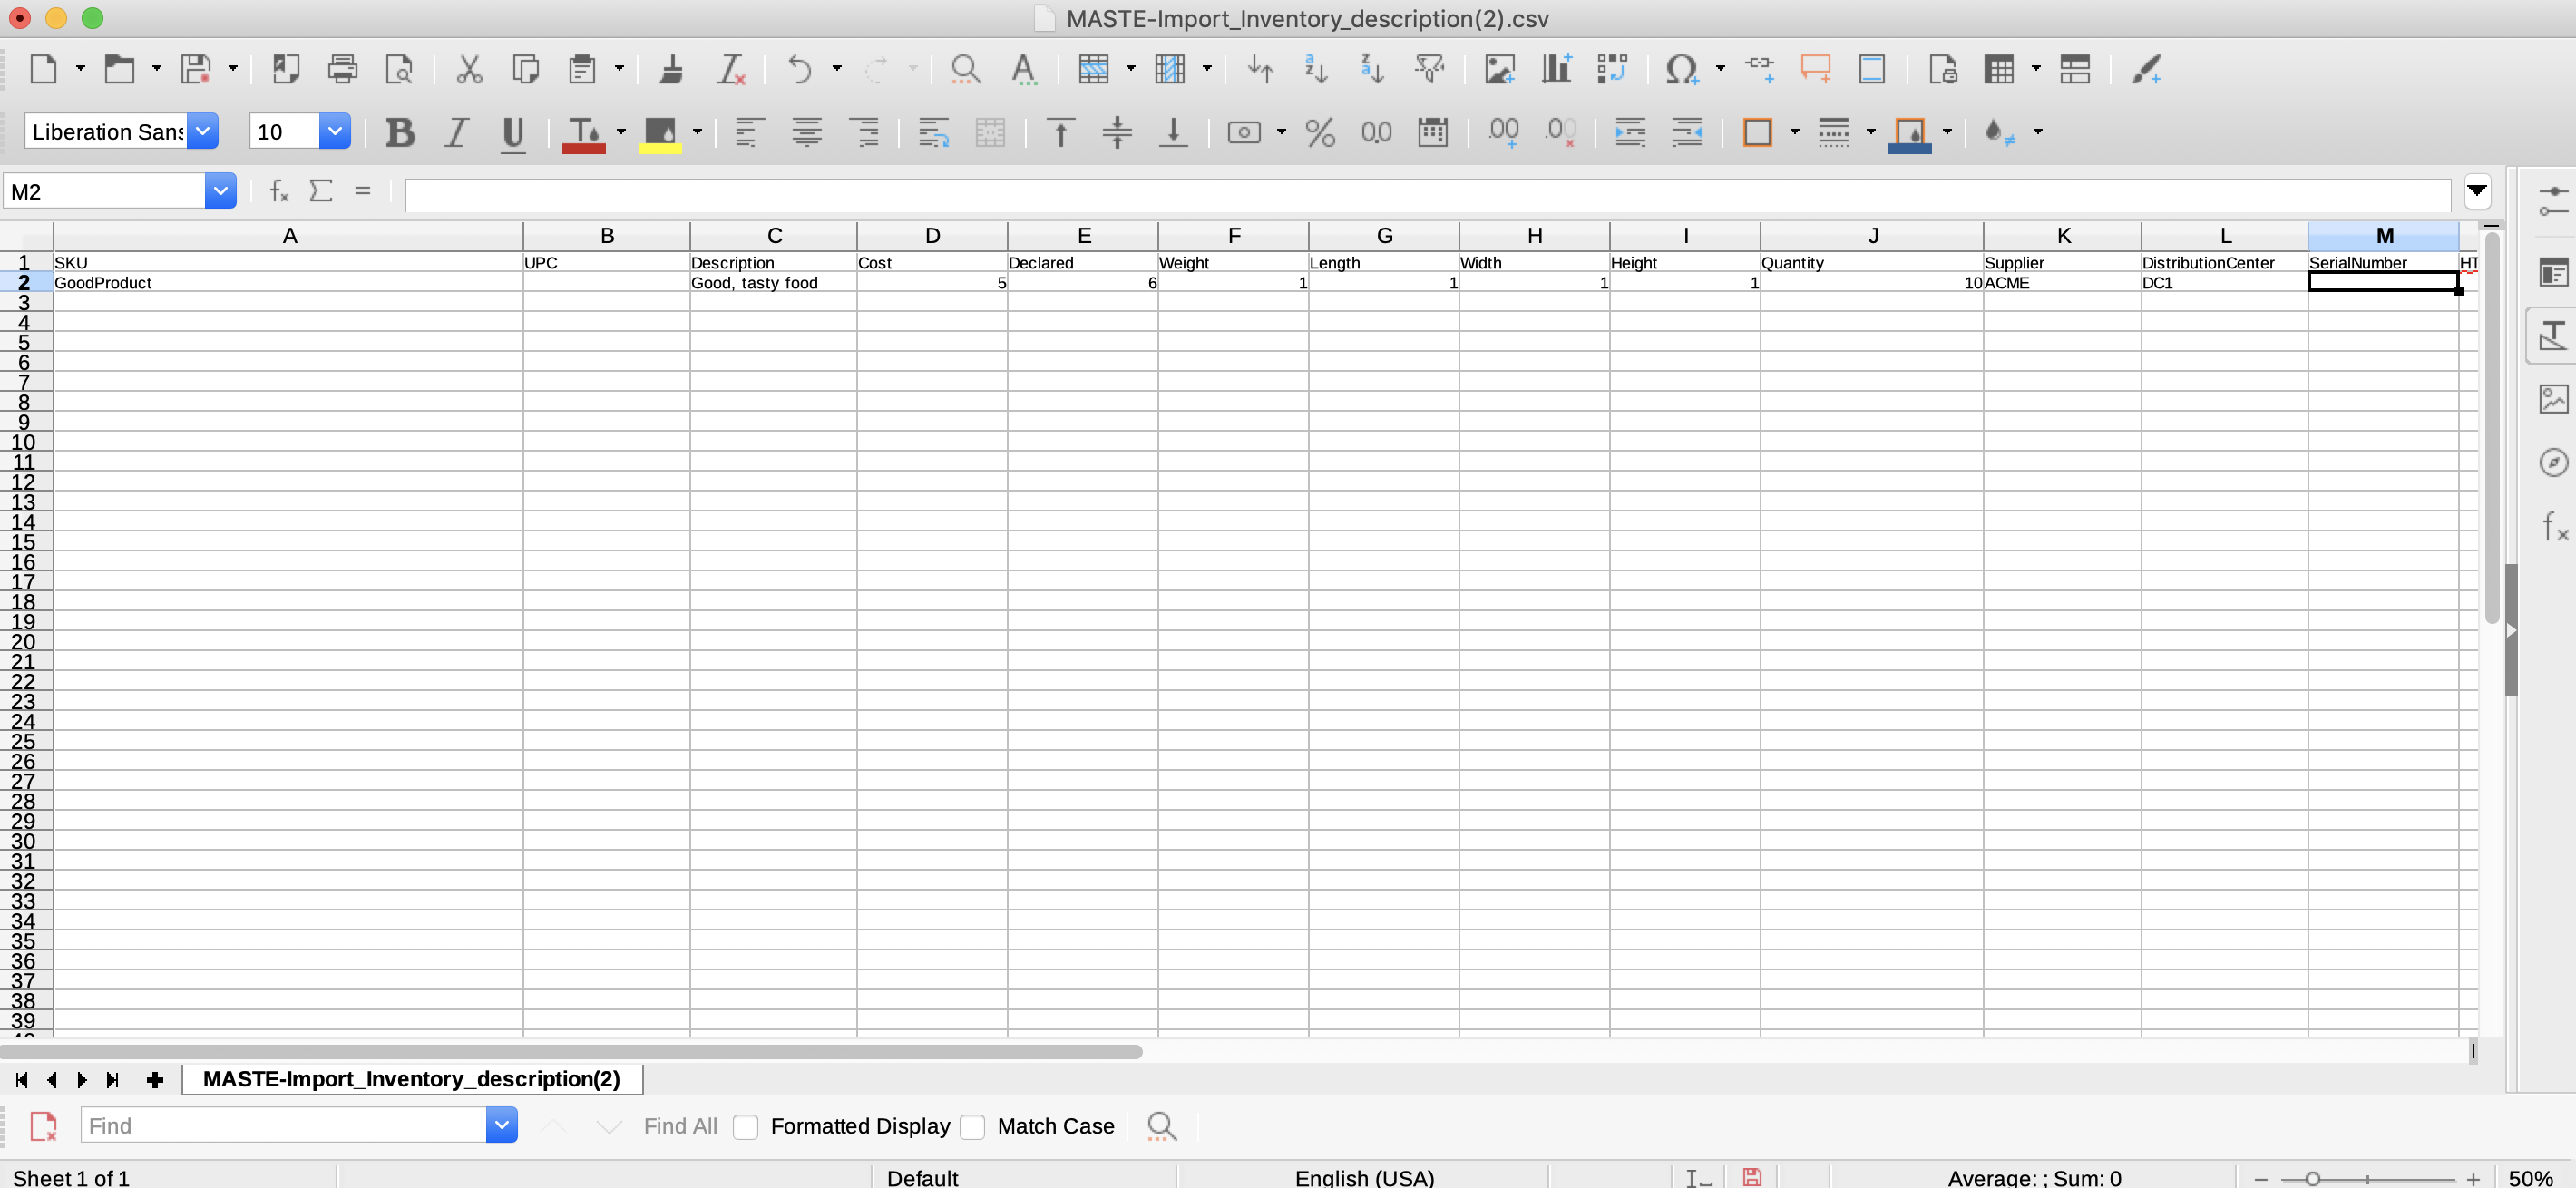Enable the Match Case checkbox

972,1126
